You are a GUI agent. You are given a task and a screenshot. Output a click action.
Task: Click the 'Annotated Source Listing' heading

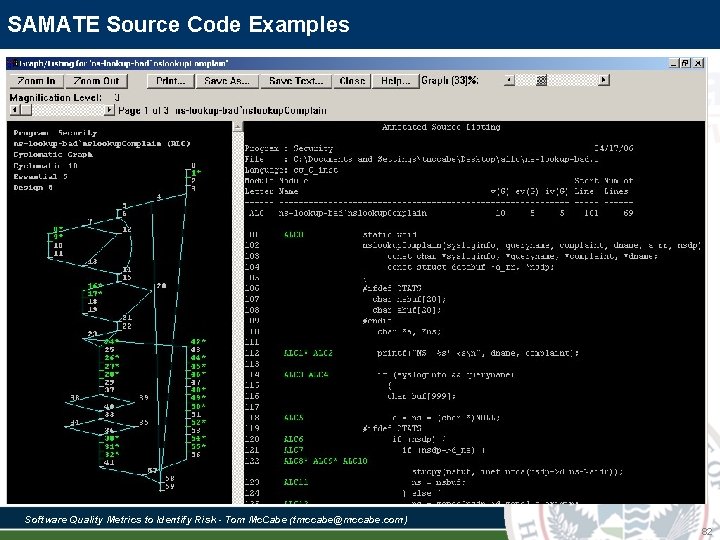coord(441,127)
